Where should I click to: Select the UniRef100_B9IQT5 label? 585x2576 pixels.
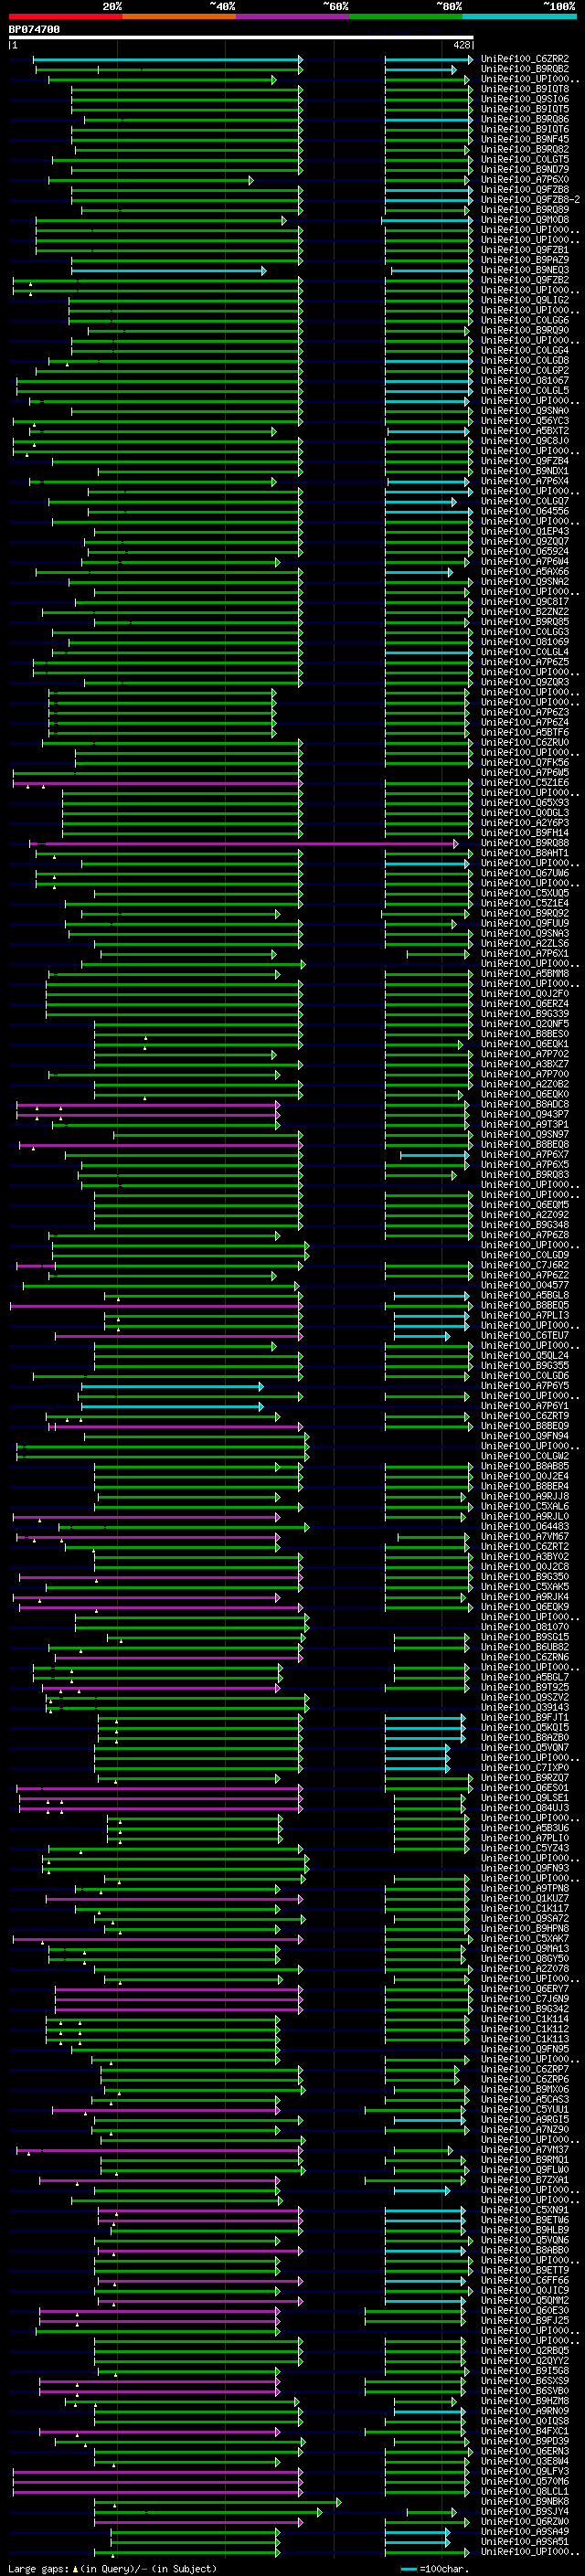click(525, 109)
